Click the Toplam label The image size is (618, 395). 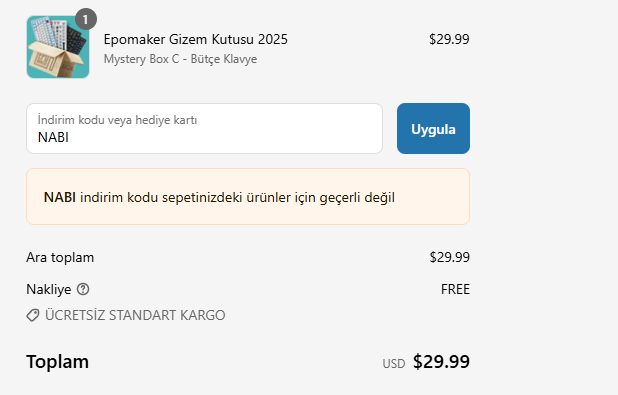pyautogui.click(x=58, y=362)
